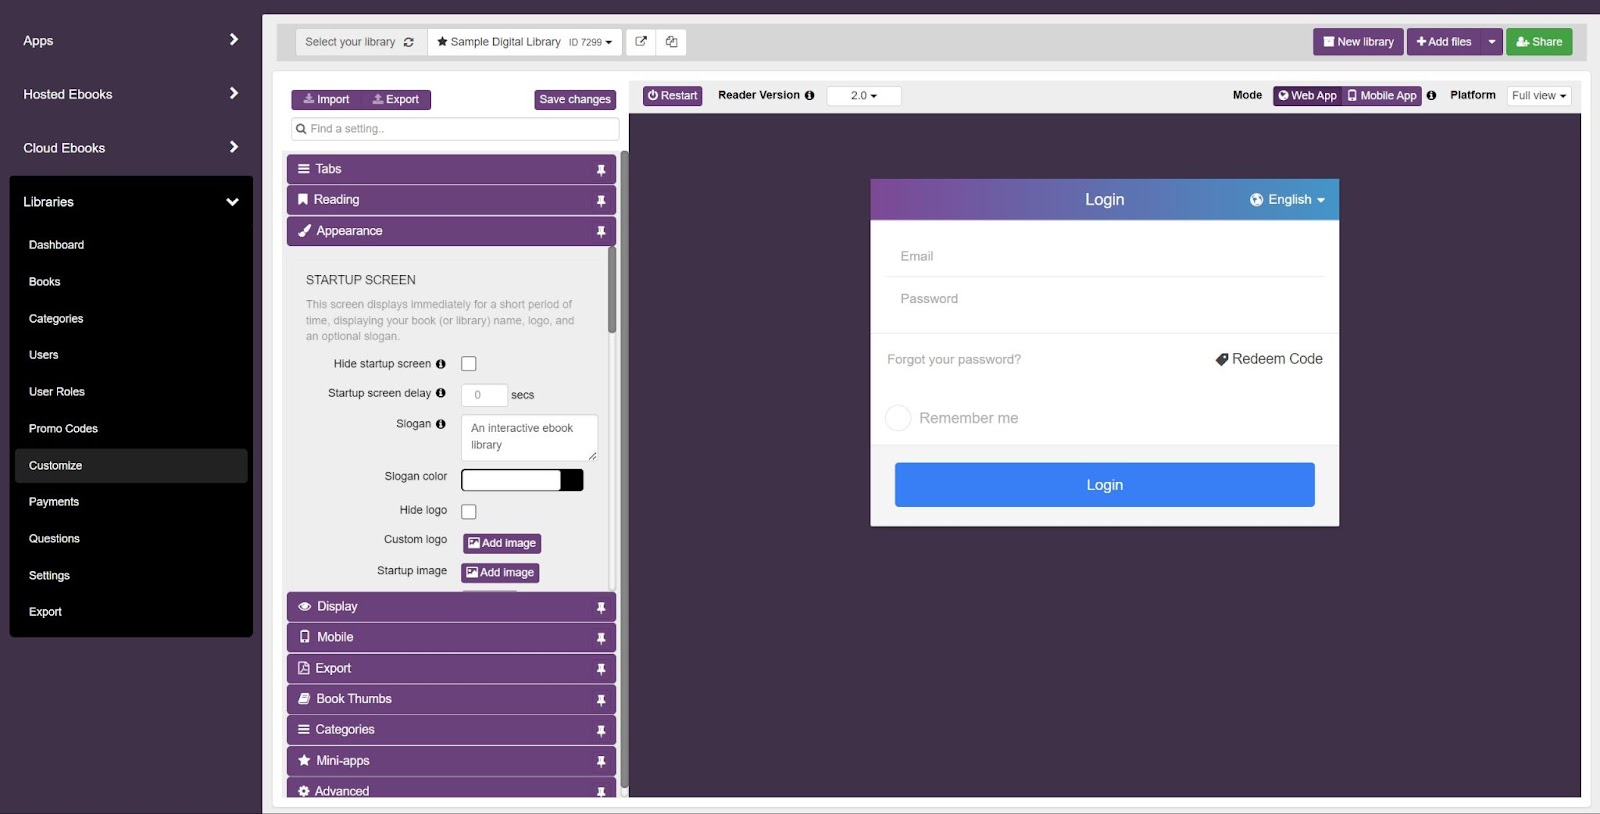1600x814 pixels.
Task: Click info icon next to Reader Version
Action: pos(809,96)
